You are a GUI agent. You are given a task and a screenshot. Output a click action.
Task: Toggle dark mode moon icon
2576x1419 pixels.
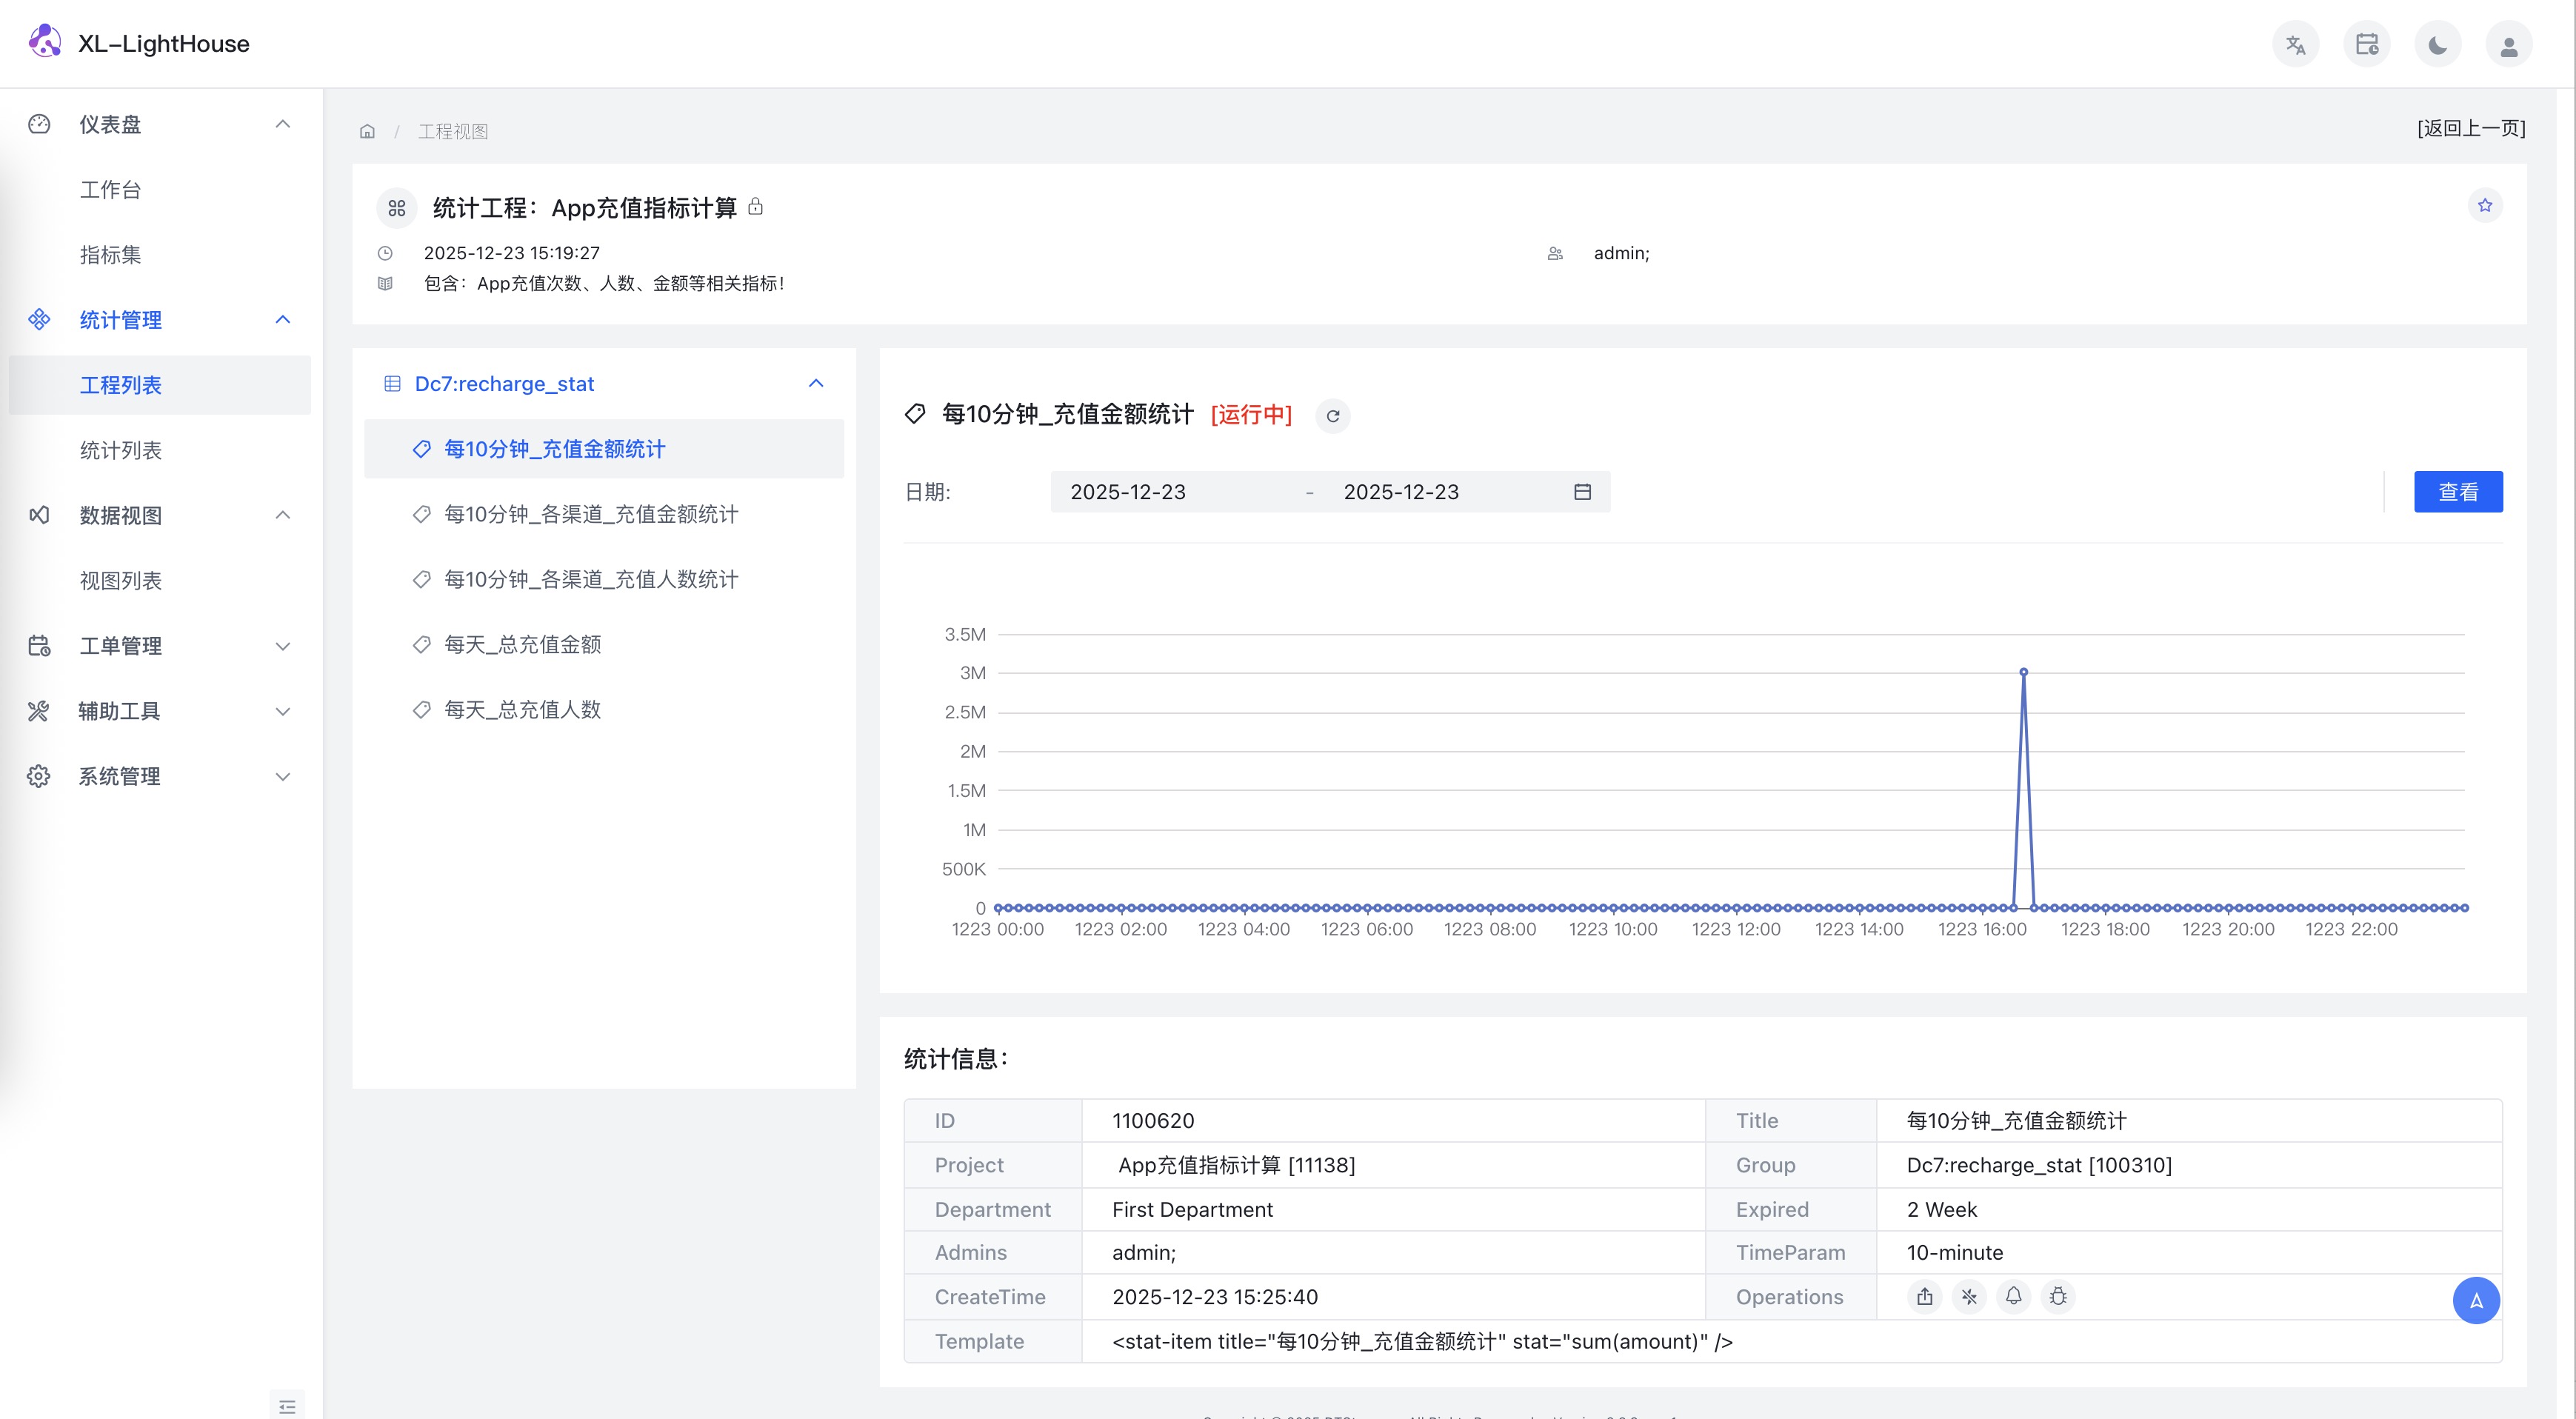(x=2437, y=45)
